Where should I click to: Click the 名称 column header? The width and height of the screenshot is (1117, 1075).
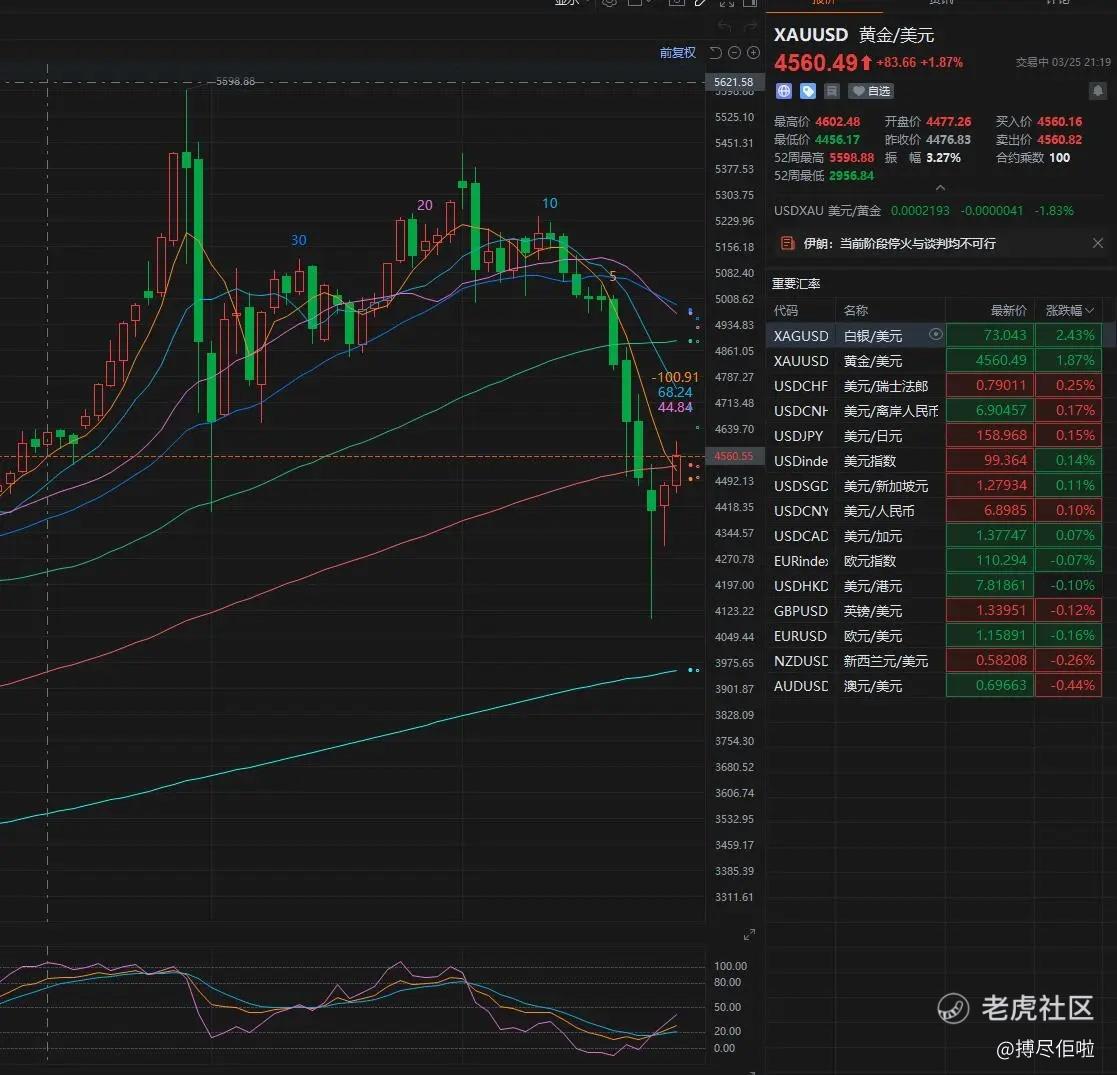(856, 311)
